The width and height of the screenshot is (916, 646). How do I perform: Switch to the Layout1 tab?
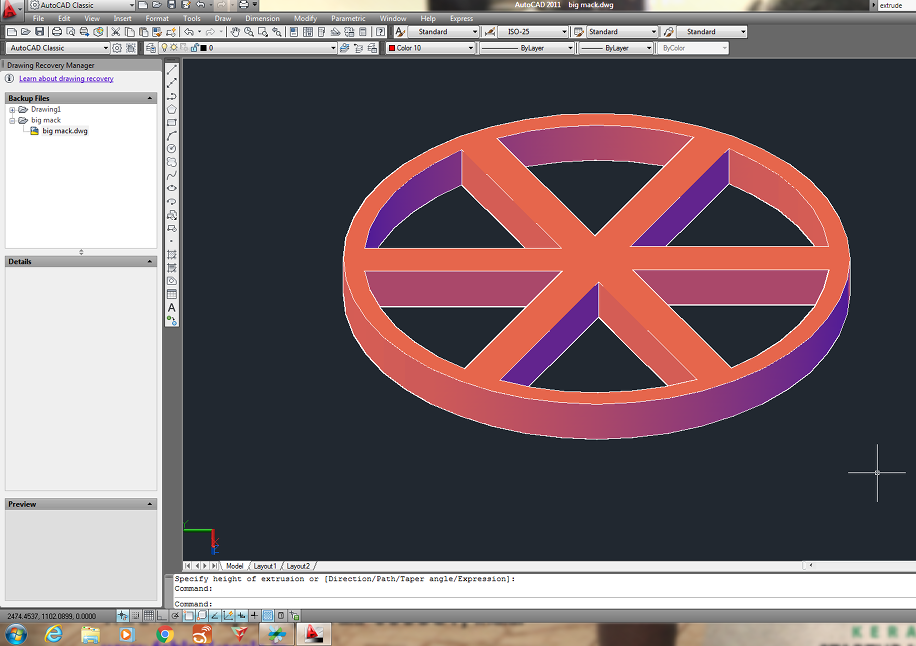[x=265, y=566]
